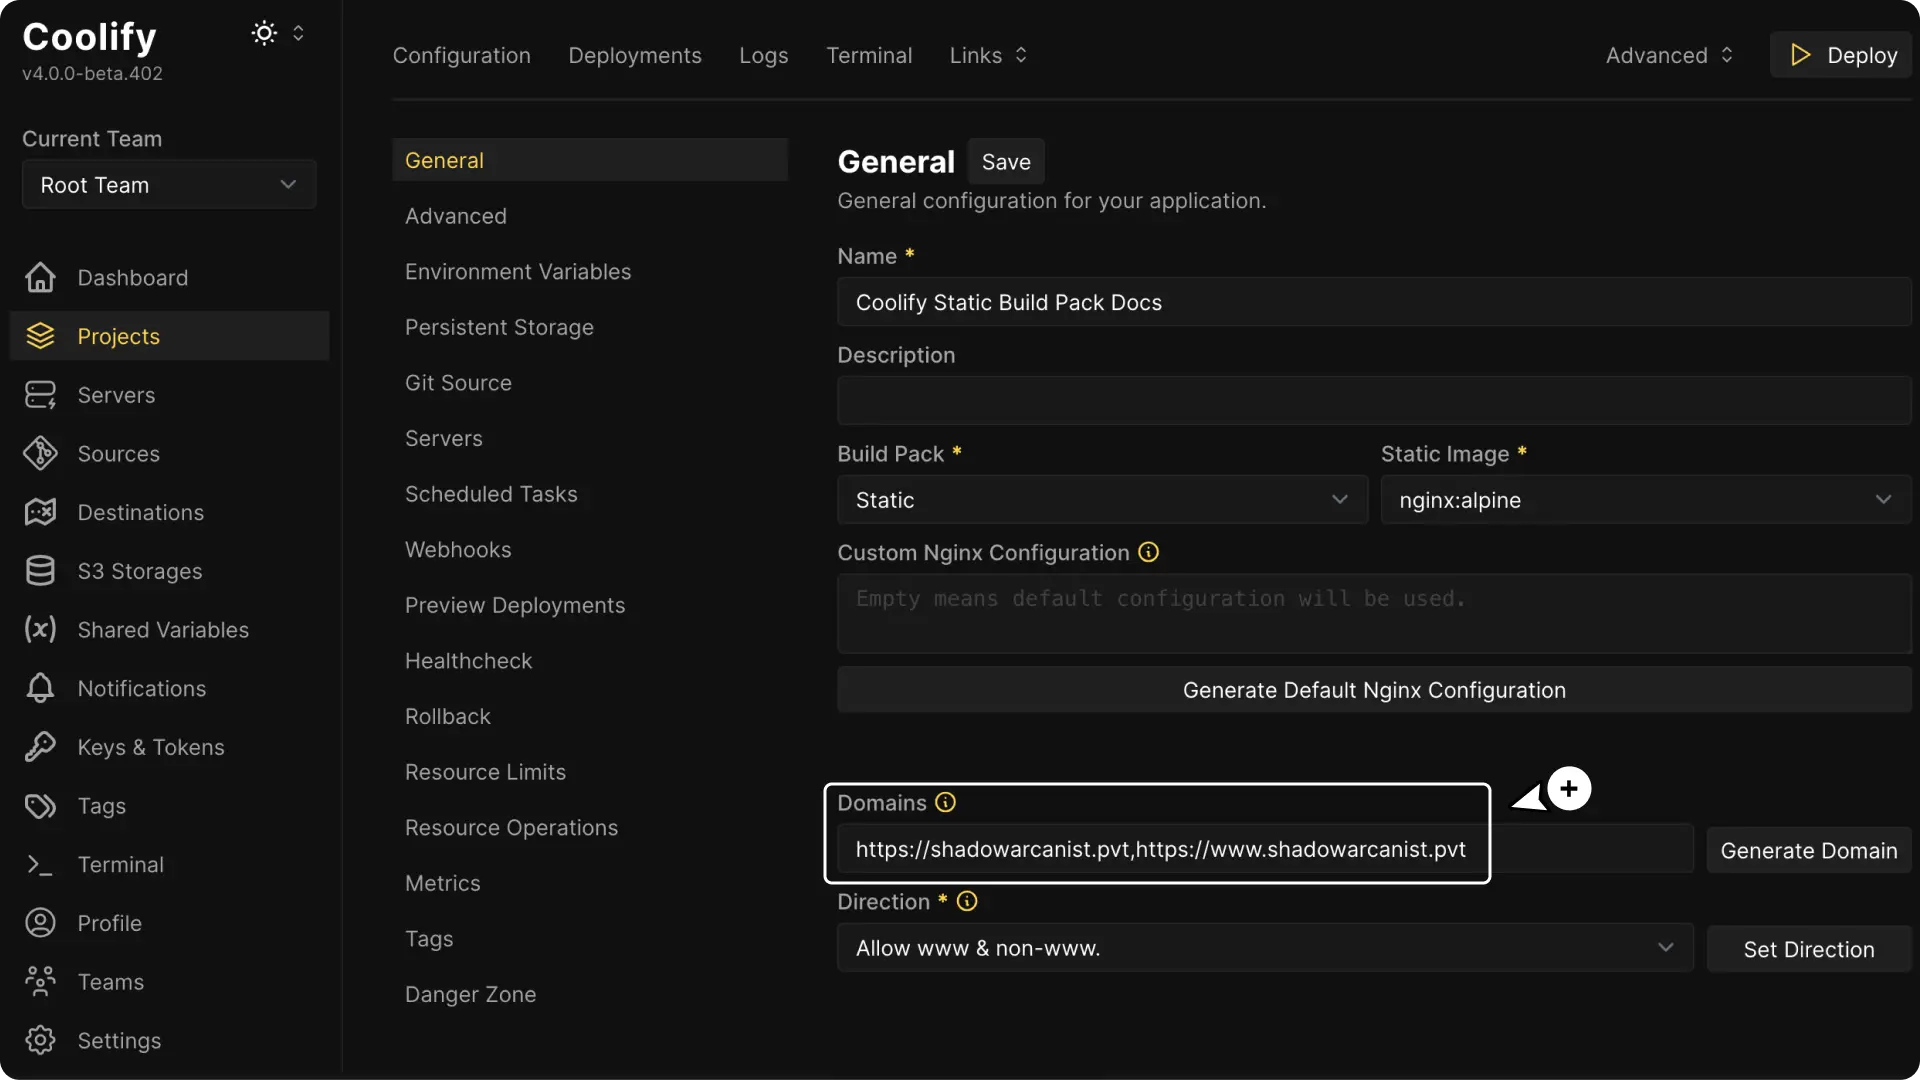
Task: Open Dashboard via the home icon
Action: coord(40,277)
